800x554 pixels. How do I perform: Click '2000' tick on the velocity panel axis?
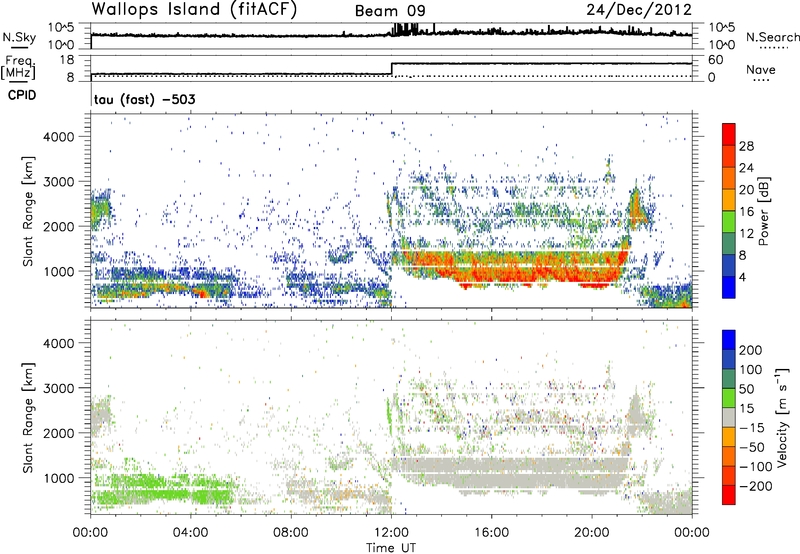58,433
